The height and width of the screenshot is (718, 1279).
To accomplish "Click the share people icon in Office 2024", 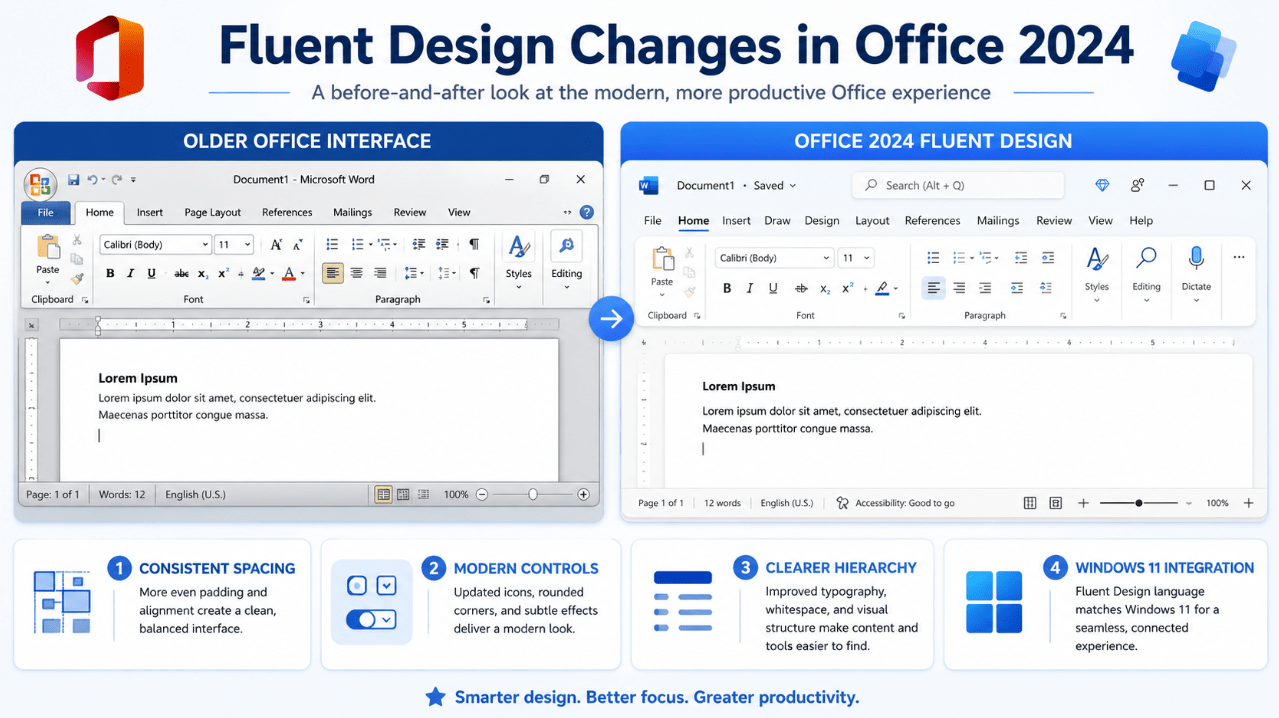I will tap(1137, 185).
